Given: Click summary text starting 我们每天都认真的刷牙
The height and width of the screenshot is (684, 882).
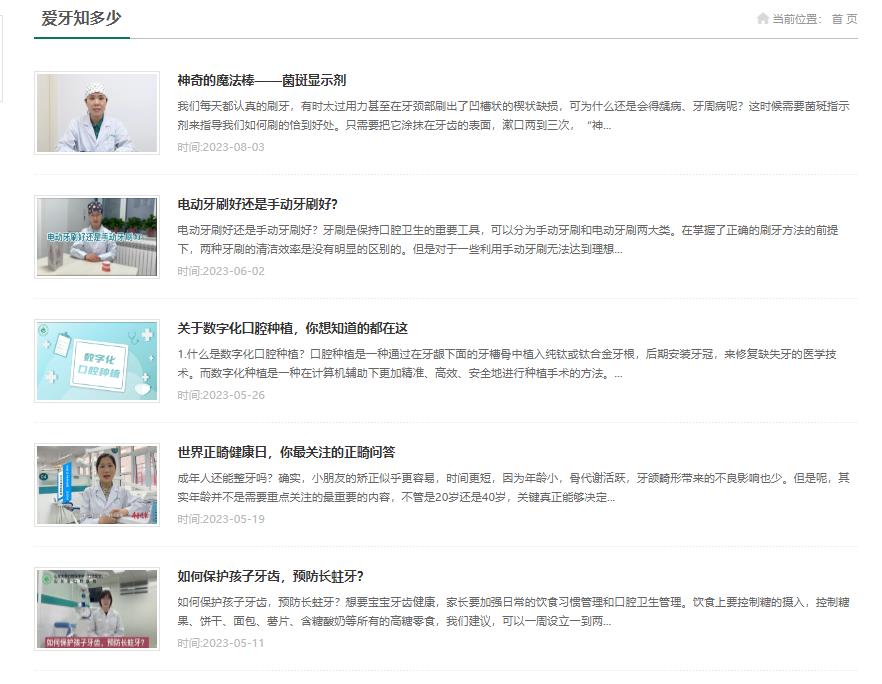Looking at the screenshot, I should [513, 115].
